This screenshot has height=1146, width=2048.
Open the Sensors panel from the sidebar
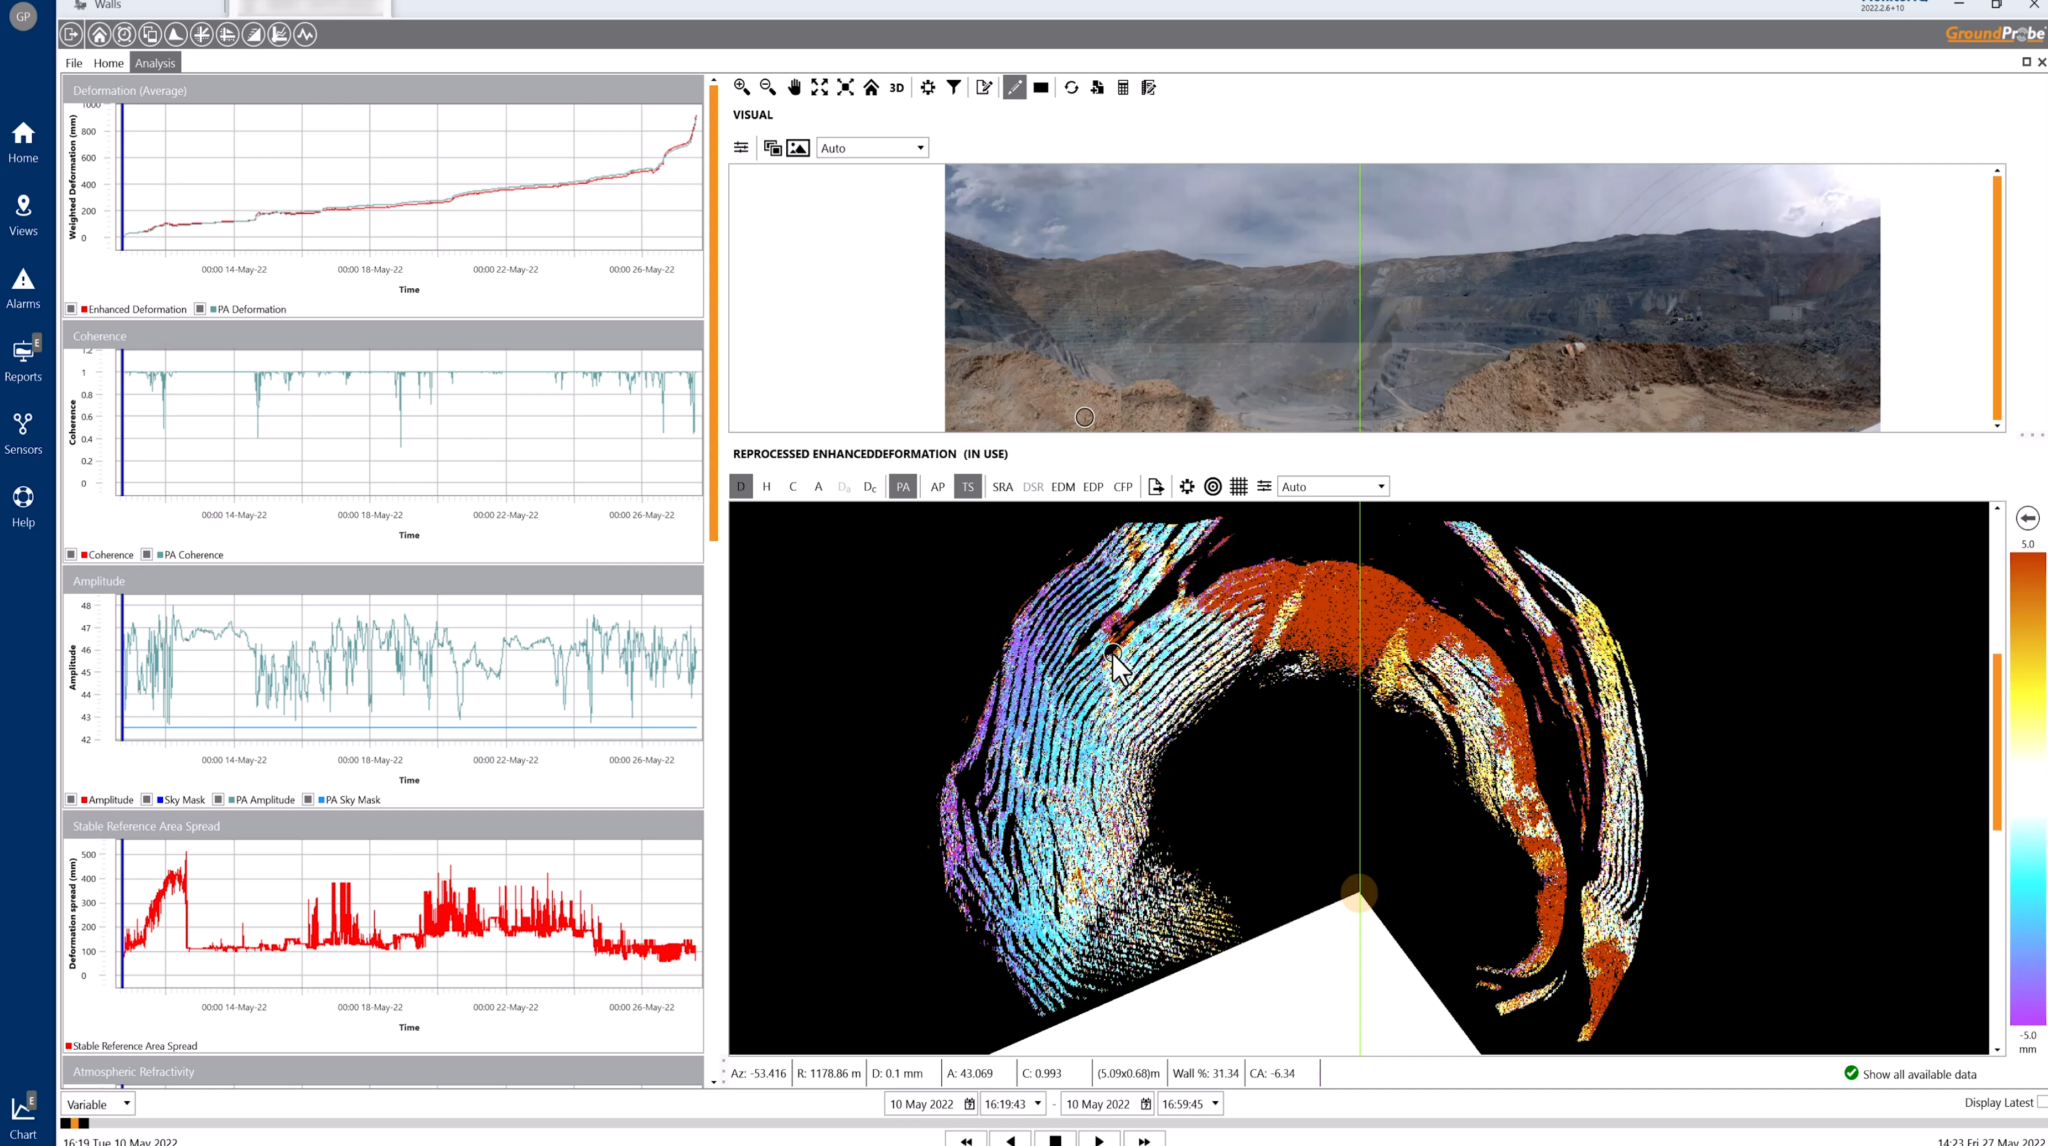pos(23,432)
